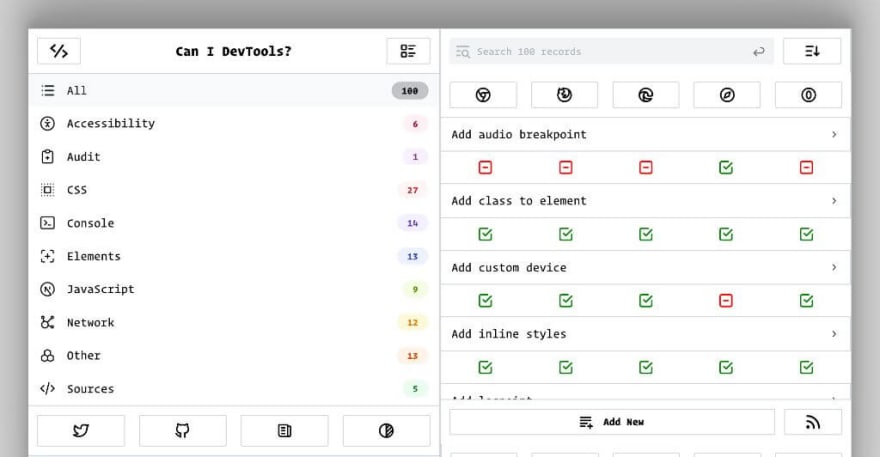Click the enter arrow in search box
Screen dimensions: 880x457
pyautogui.click(x=759, y=52)
